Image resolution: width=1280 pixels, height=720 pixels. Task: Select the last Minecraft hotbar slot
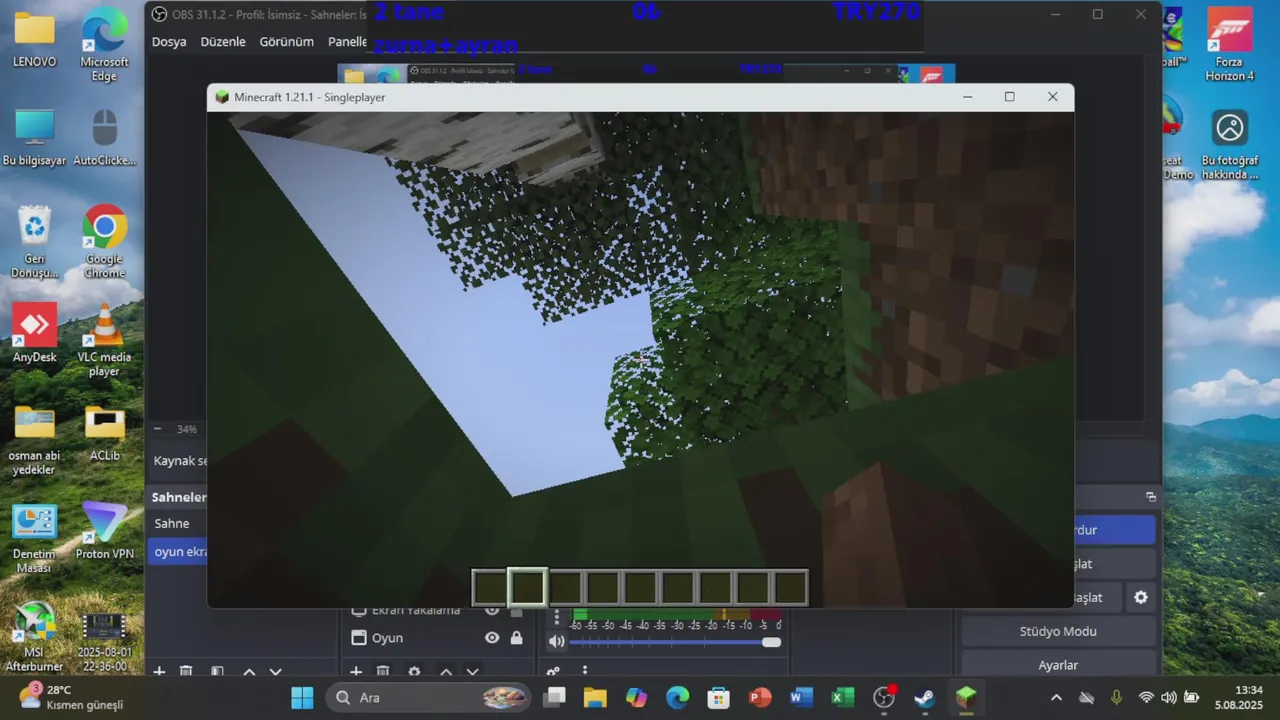pyautogui.click(x=790, y=588)
